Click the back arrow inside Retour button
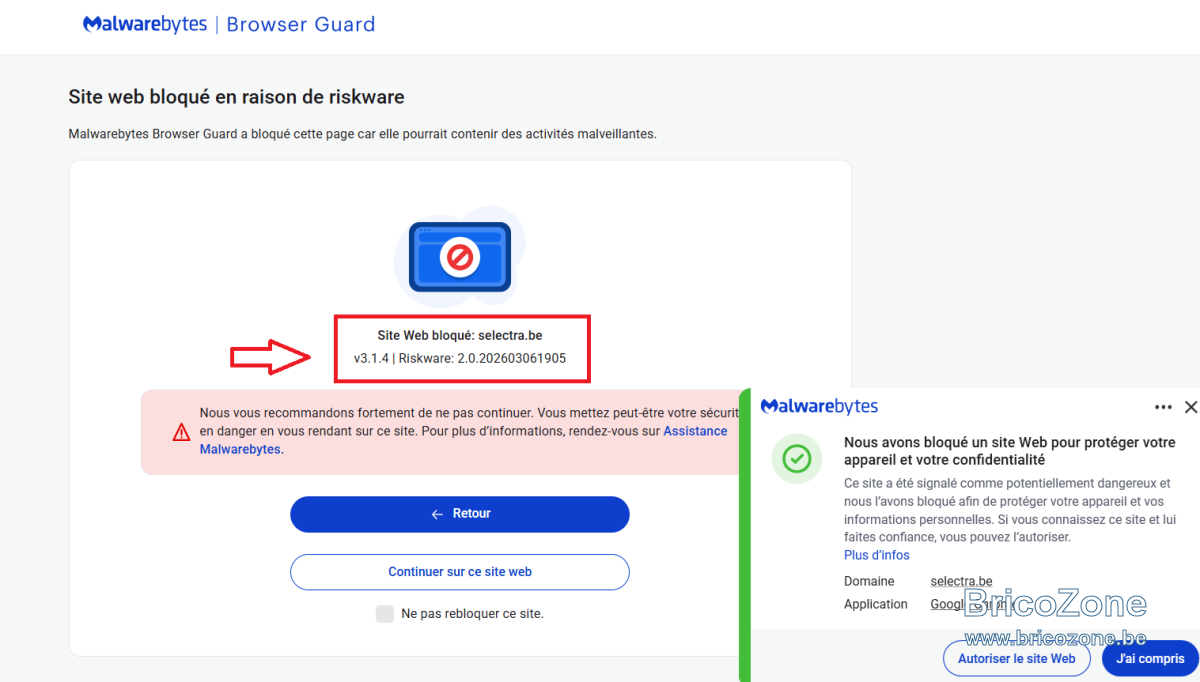The width and height of the screenshot is (1200, 682). [437, 514]
